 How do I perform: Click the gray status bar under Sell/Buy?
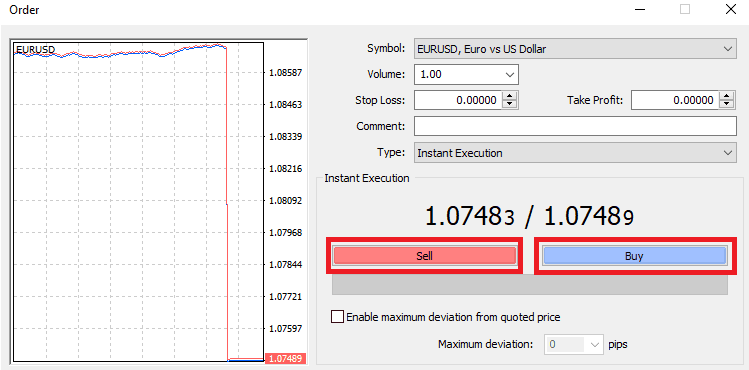pyautogui.click(x=529, y=285)
